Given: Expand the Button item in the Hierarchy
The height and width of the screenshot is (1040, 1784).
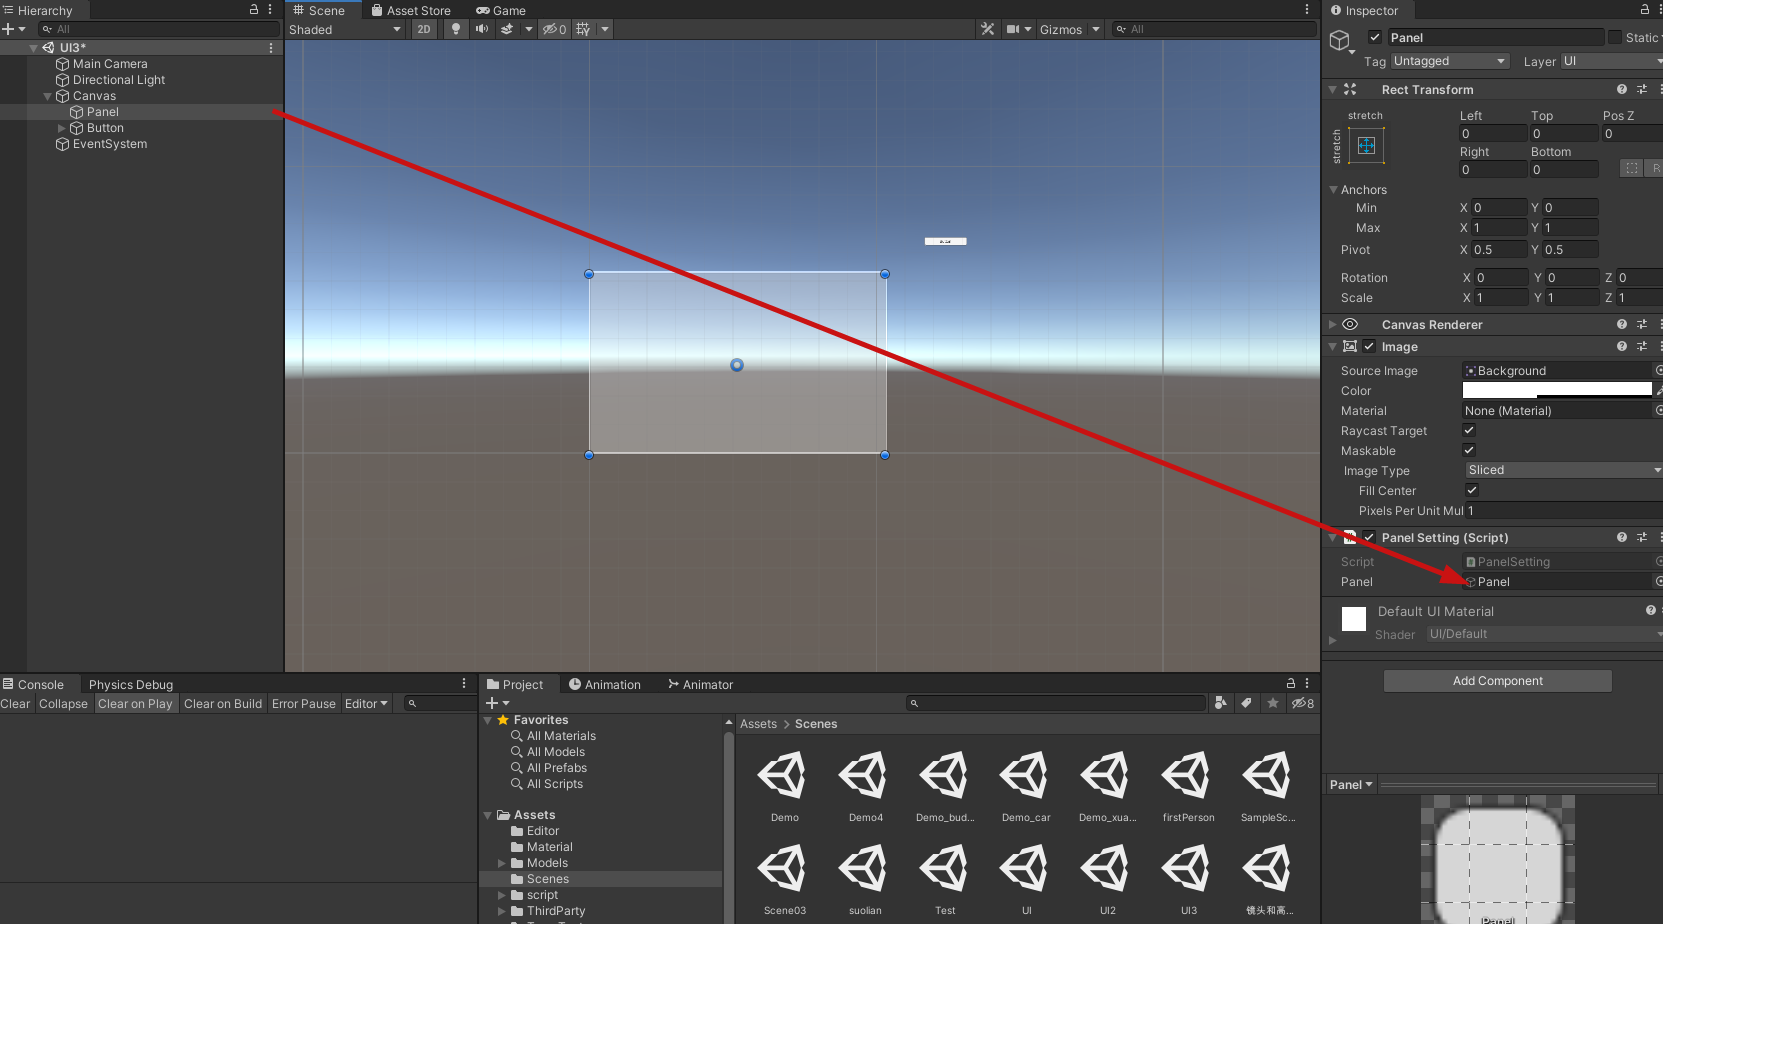Looking at the screenshot, I should click(60, 127).
